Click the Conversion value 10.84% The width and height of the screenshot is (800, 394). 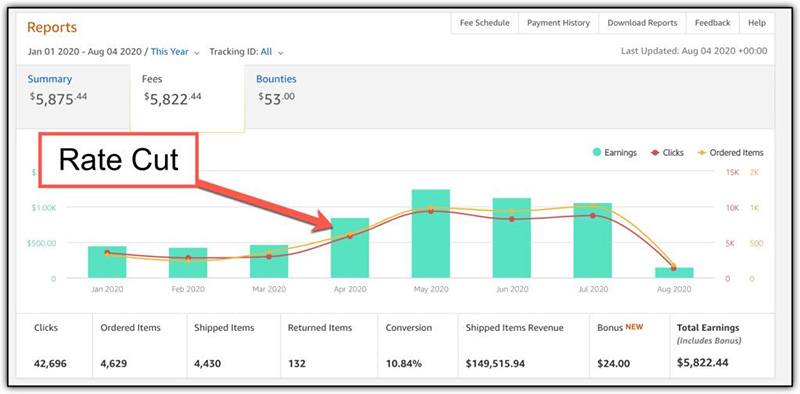click(404, 364)
